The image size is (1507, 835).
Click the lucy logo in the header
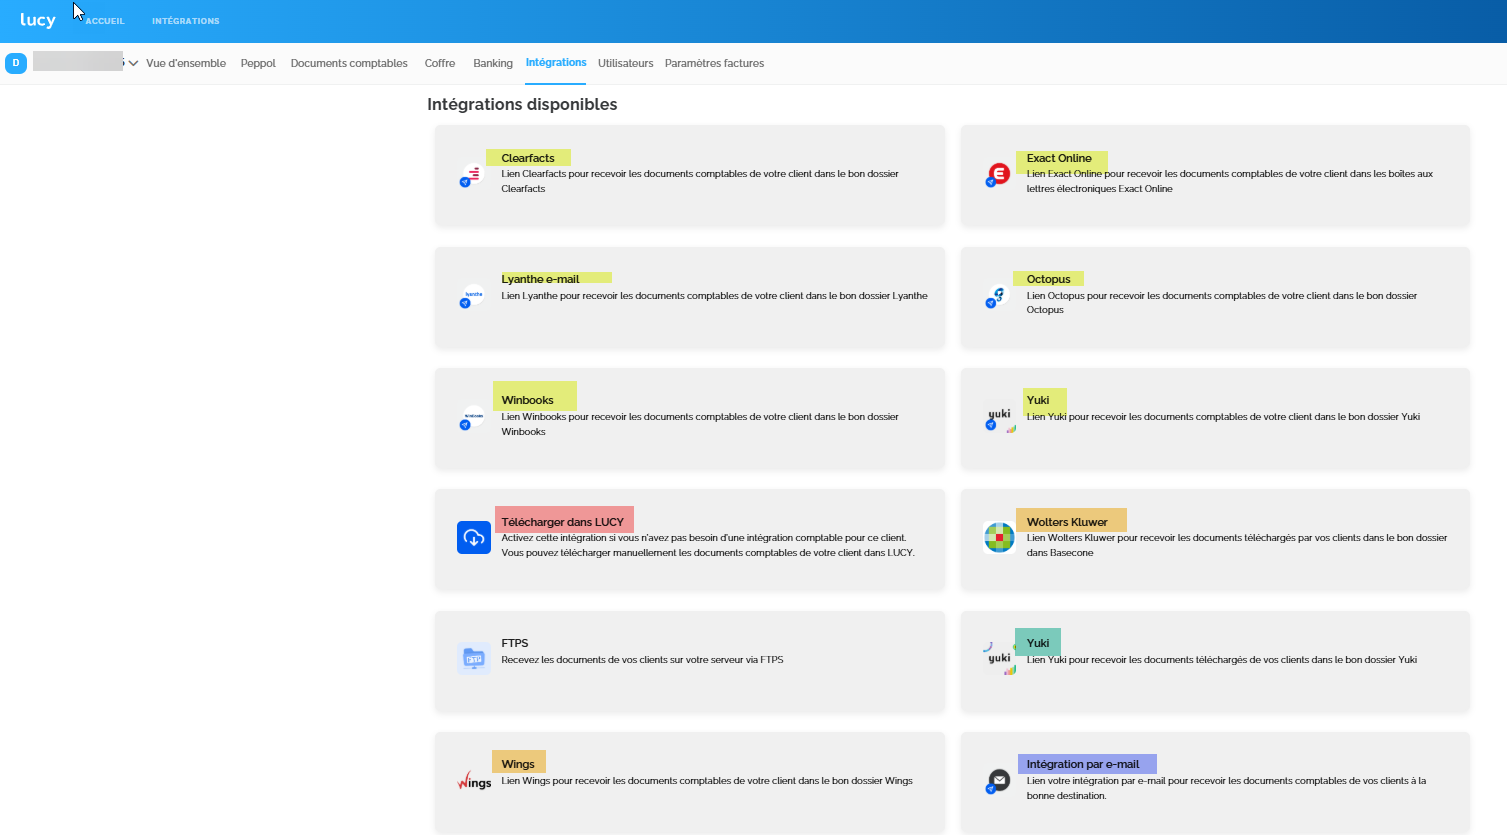click(x=38, y=20)
